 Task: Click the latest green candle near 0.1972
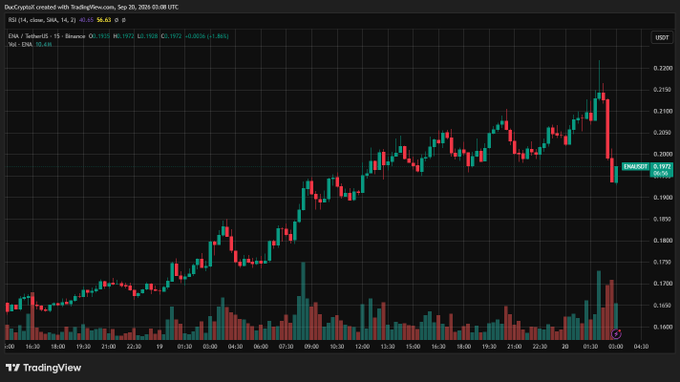coord(616,174)
